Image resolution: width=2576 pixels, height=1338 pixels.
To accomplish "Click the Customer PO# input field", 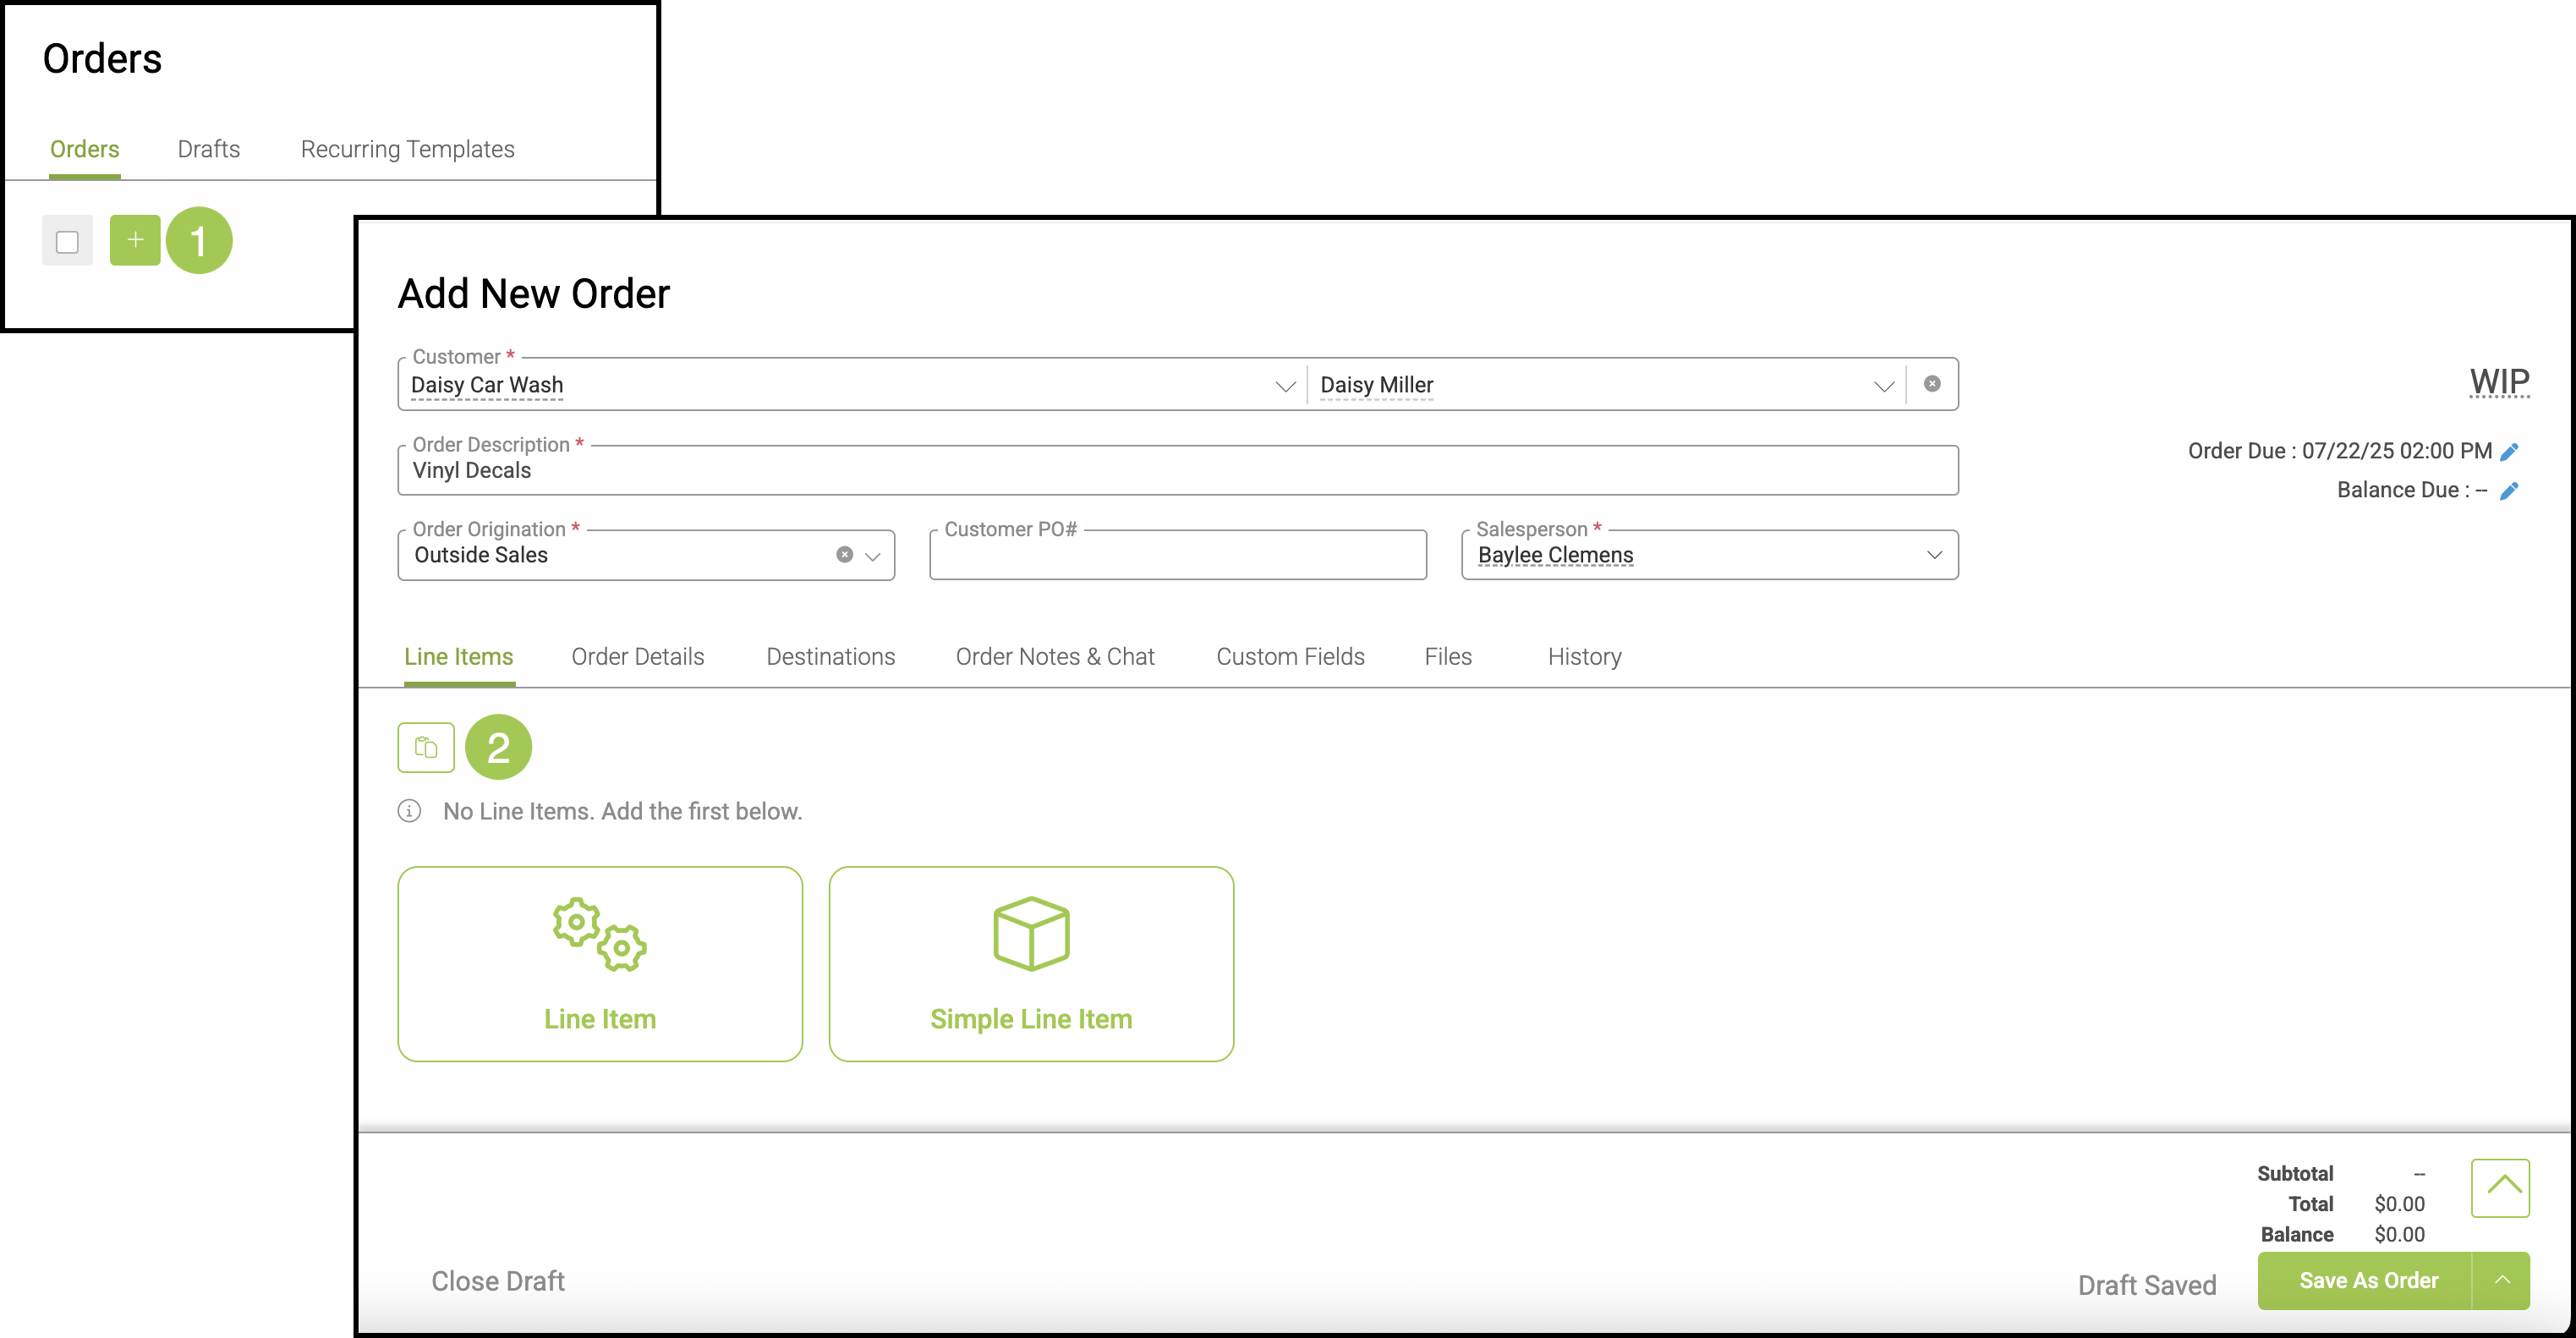I will tap(1177, 557).
